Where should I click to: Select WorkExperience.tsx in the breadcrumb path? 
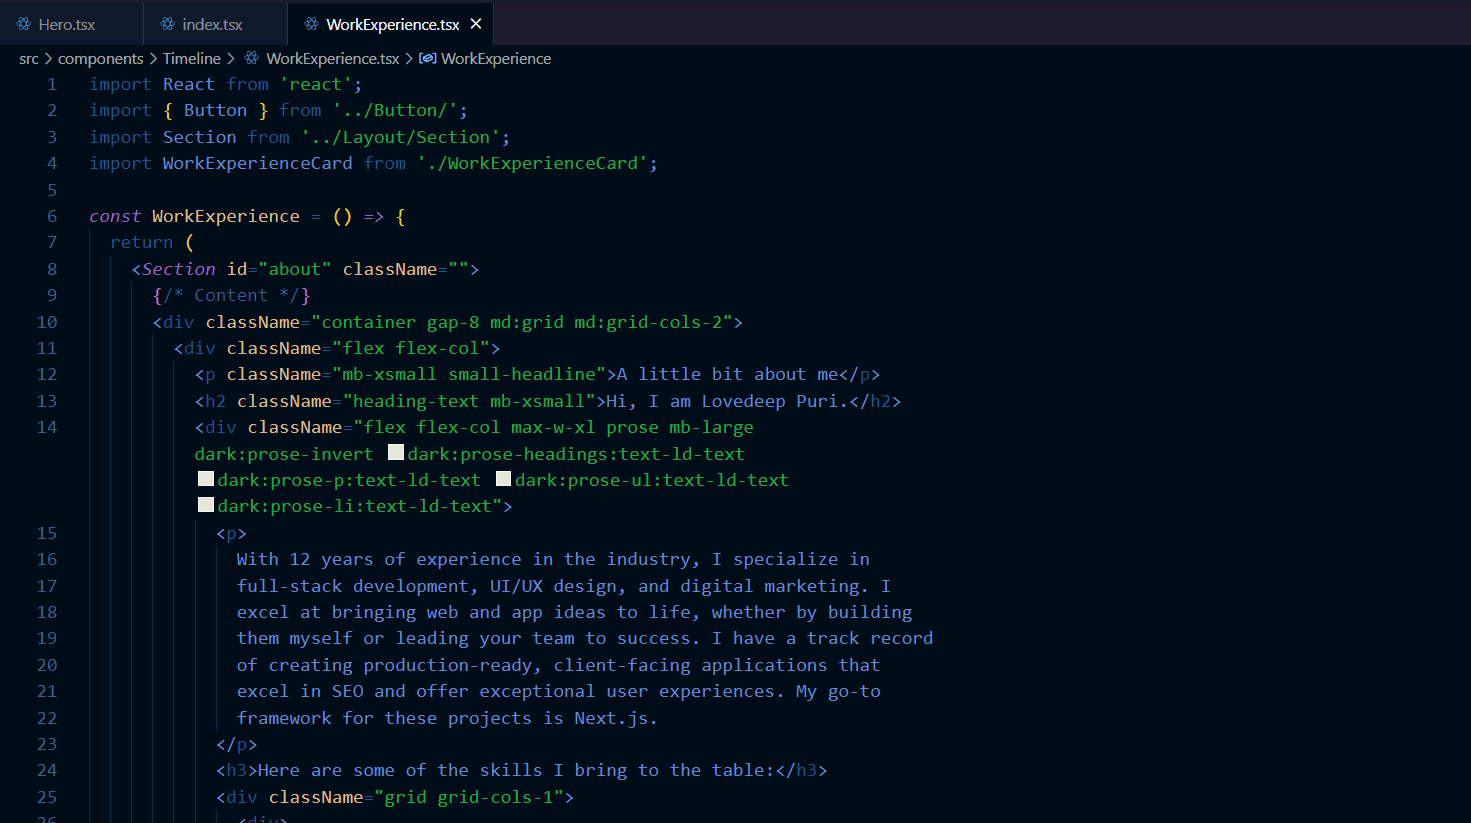pyautogui.click(x=332, y=59)
